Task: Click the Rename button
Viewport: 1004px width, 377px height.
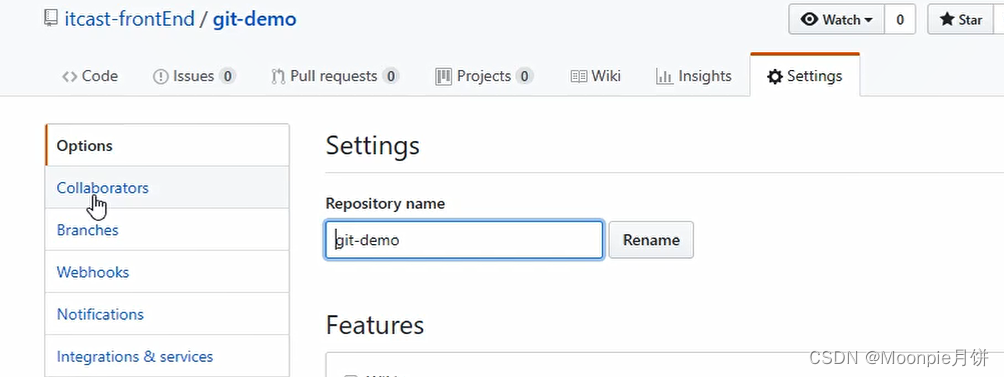Action: tap(651, 240)
